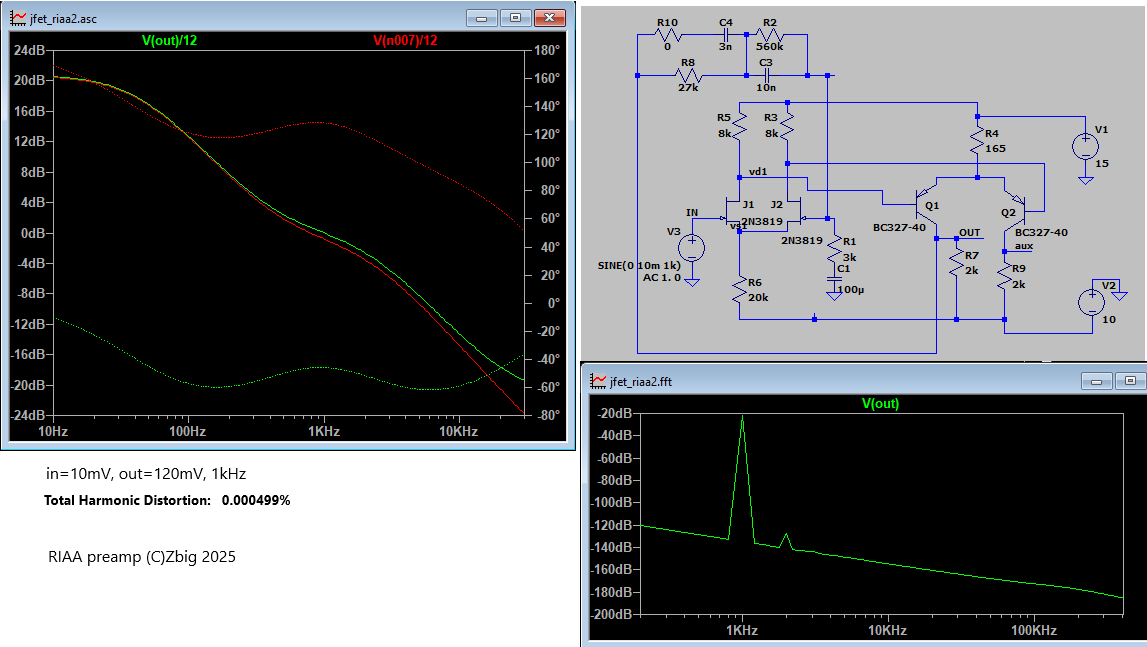Click the jfet_riaa2.asc window title
The width and height of the screenshot is (1147, 647).
64,19
